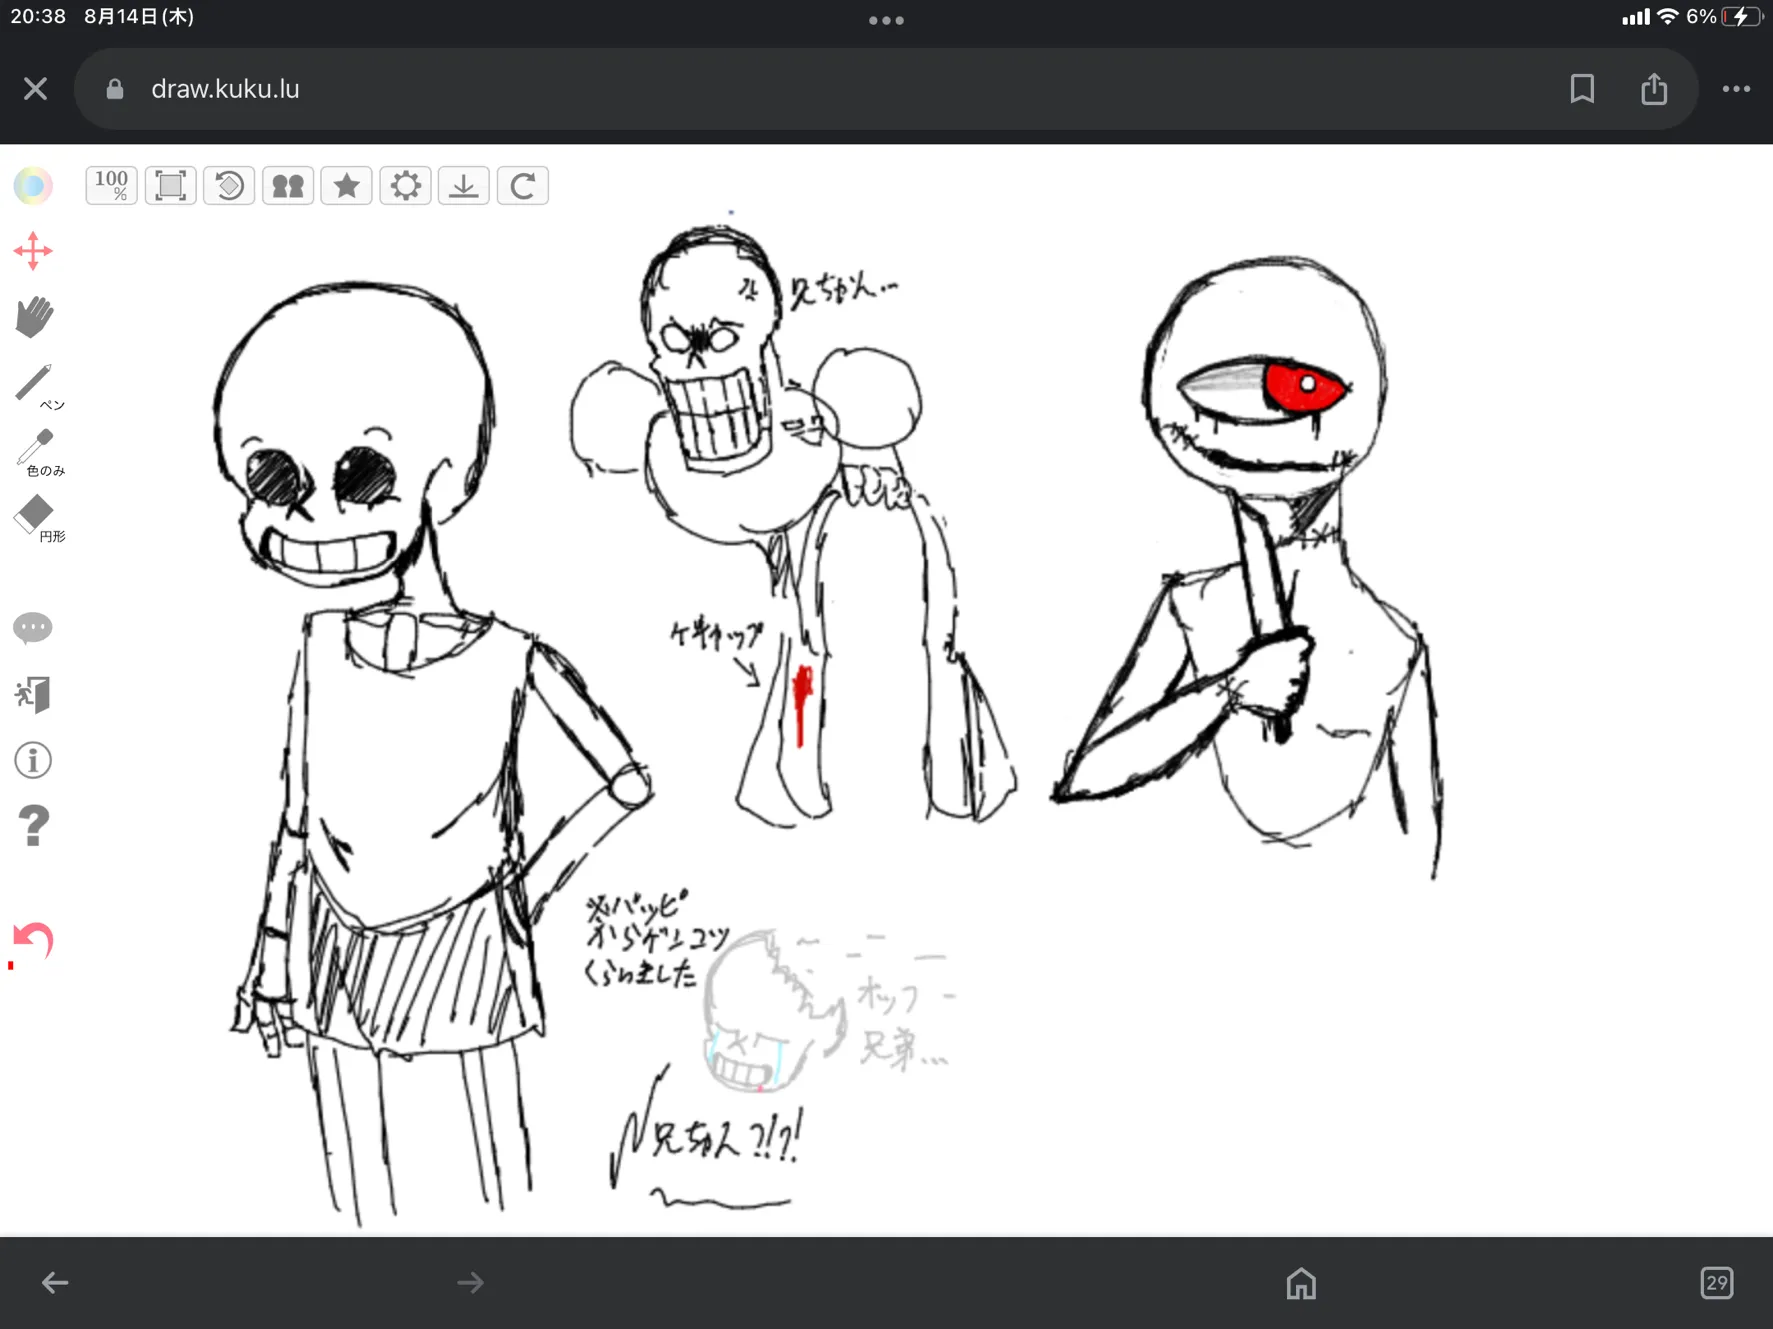
Task: Click the 100% zoom button
Action: pyautogui.click(x=111, y=185)
